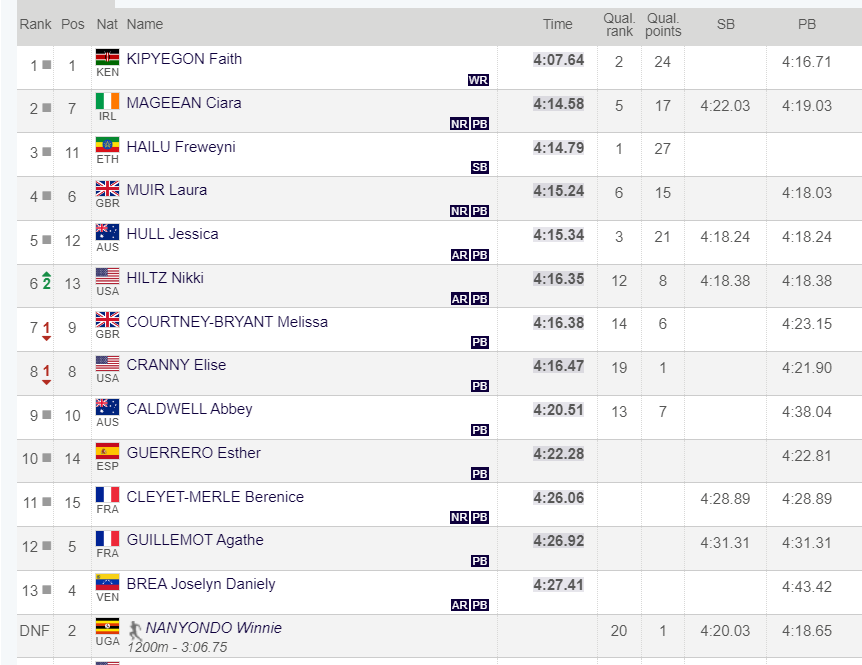
Task: Open MAGEEAN Ciara athlete profile
Action: coord(184,103)
